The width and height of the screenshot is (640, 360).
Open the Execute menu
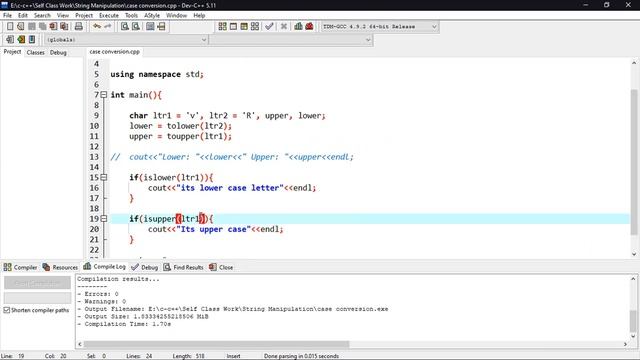(109, 16)
